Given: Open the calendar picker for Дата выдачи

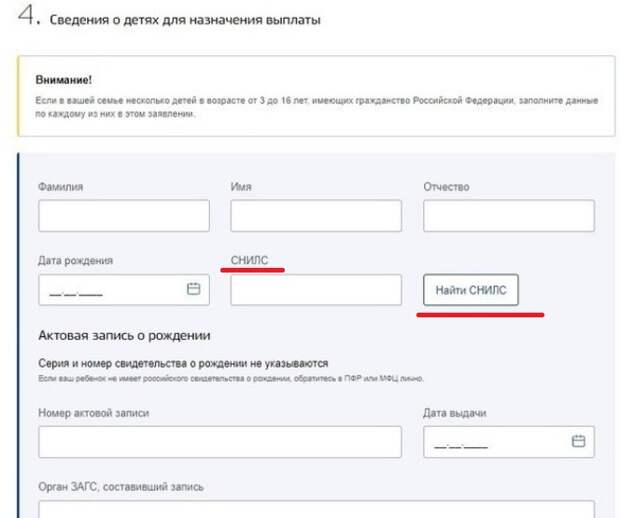Looking at the screenshot, I should (578, 441).
